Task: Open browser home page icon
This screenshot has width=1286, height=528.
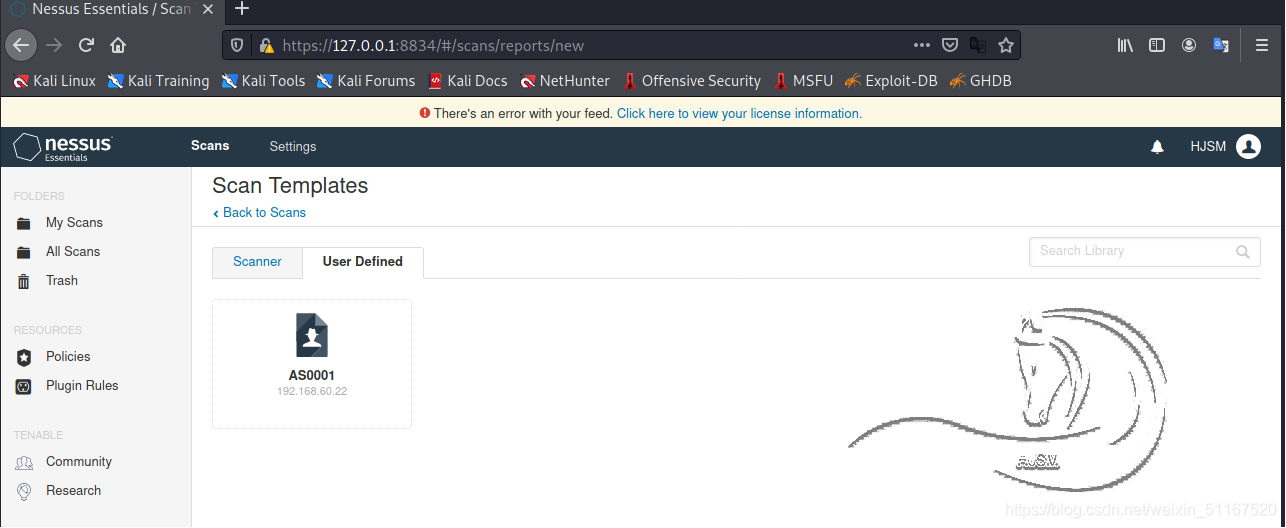Action: (x=118, y=45)
